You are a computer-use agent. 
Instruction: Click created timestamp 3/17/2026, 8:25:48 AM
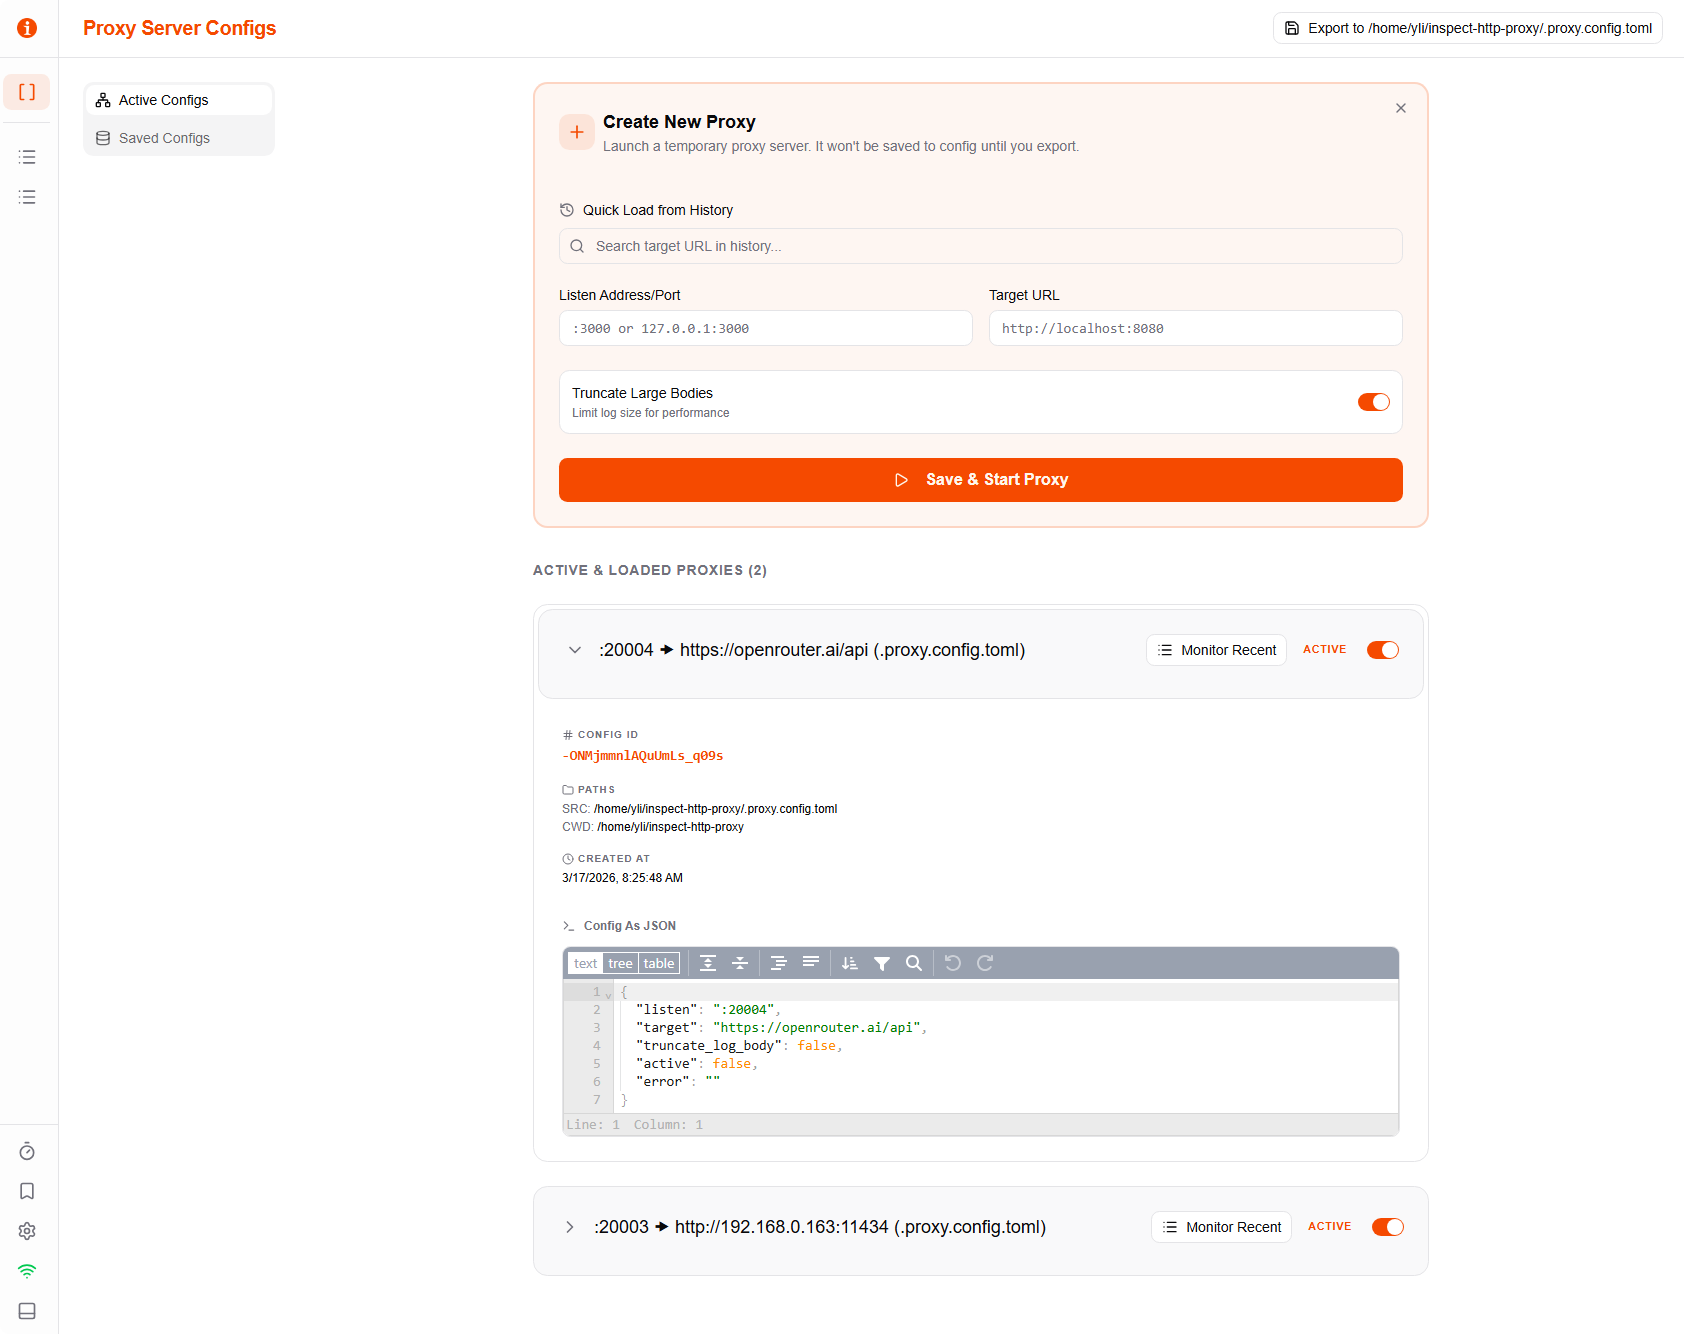tap(622, 878)
